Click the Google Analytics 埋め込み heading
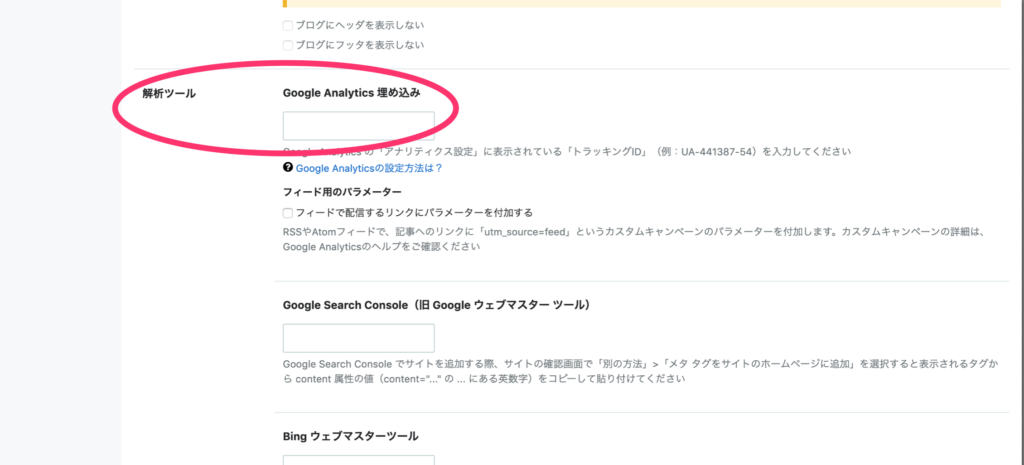The height and width of the screenshot is (465, 1024). [351, 92]
